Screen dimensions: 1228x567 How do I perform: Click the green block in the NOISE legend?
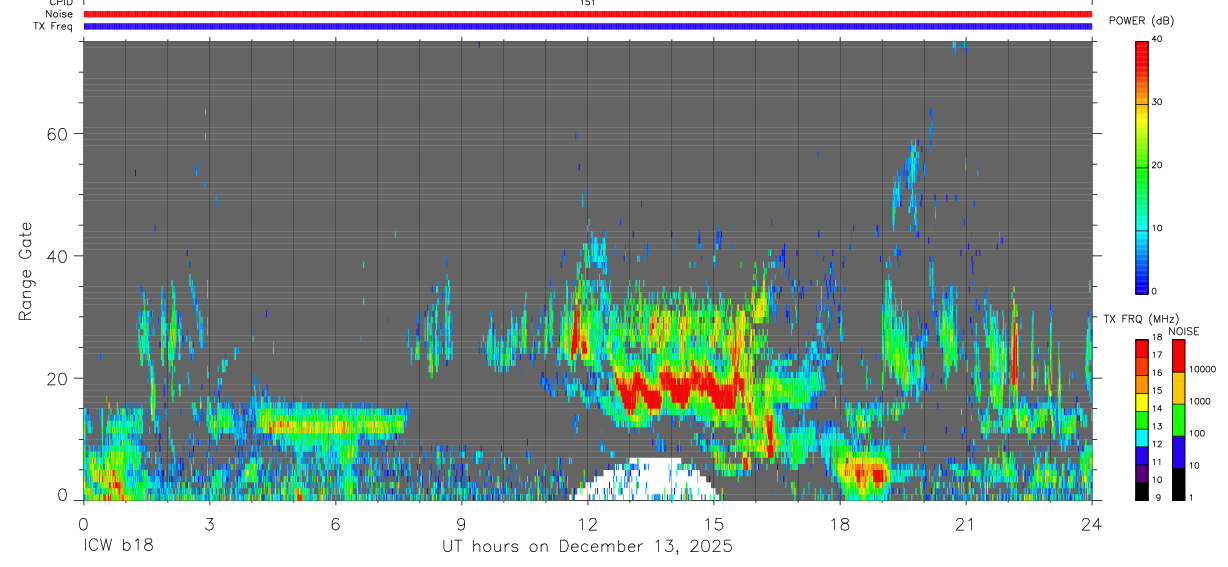tap(1178, 419)
